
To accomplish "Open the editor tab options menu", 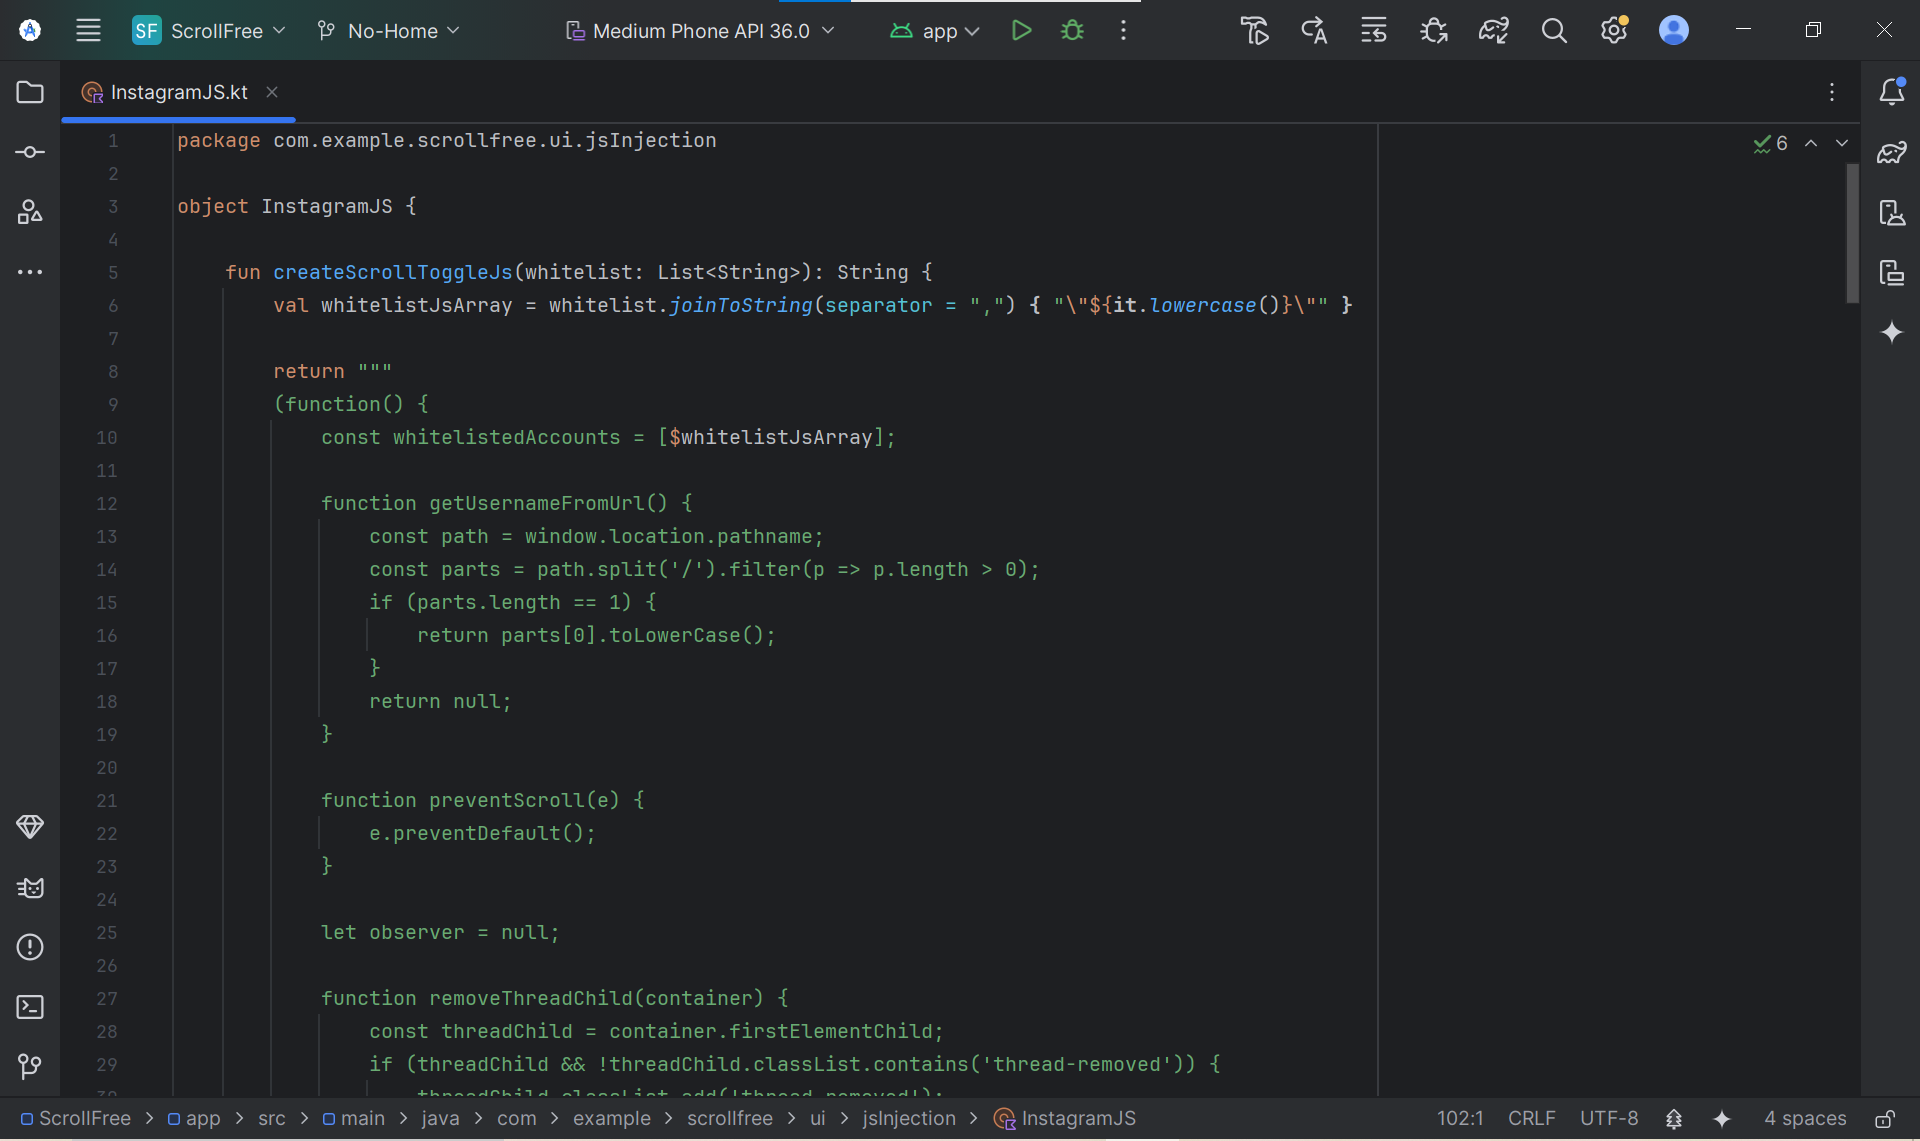I will 1832,92.
